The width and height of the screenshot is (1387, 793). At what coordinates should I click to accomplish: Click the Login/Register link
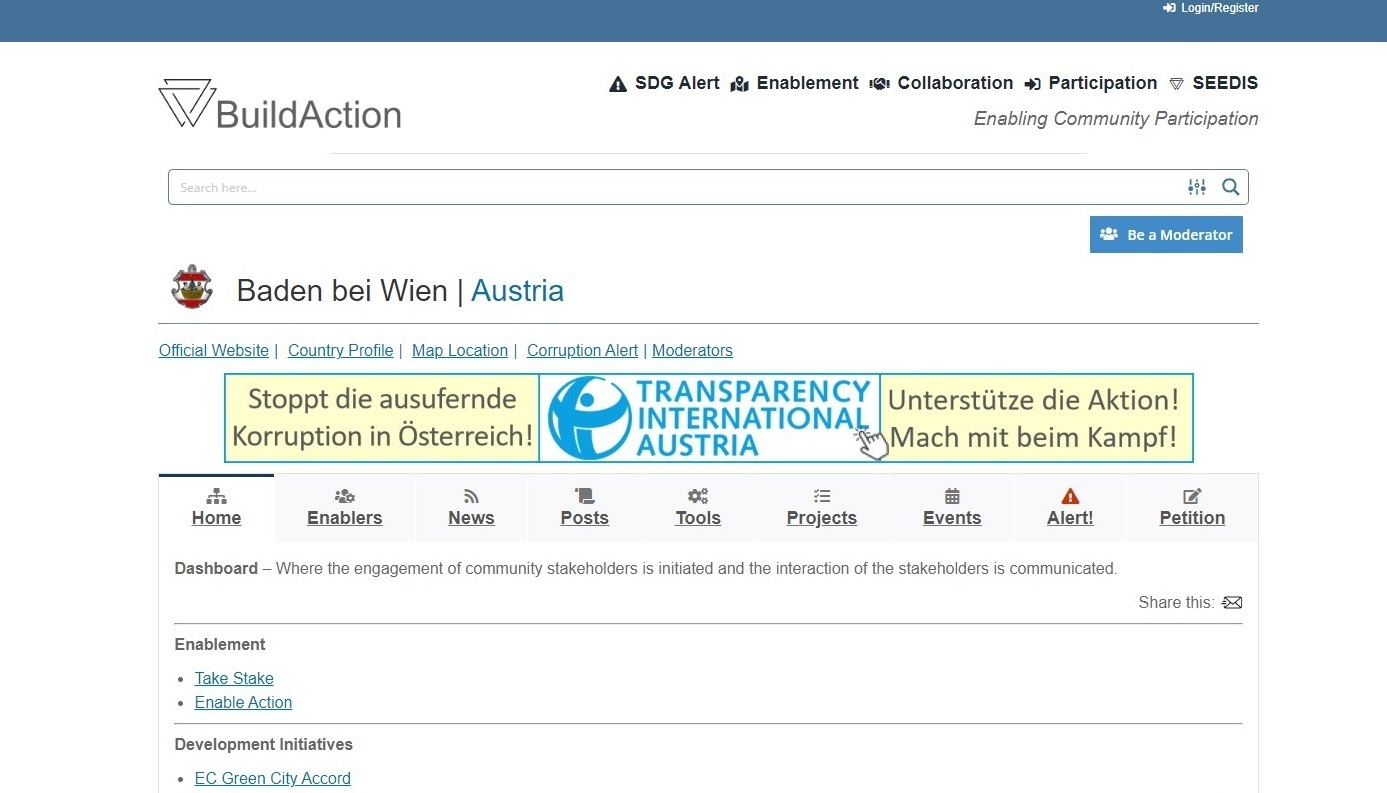(1210, 8)
